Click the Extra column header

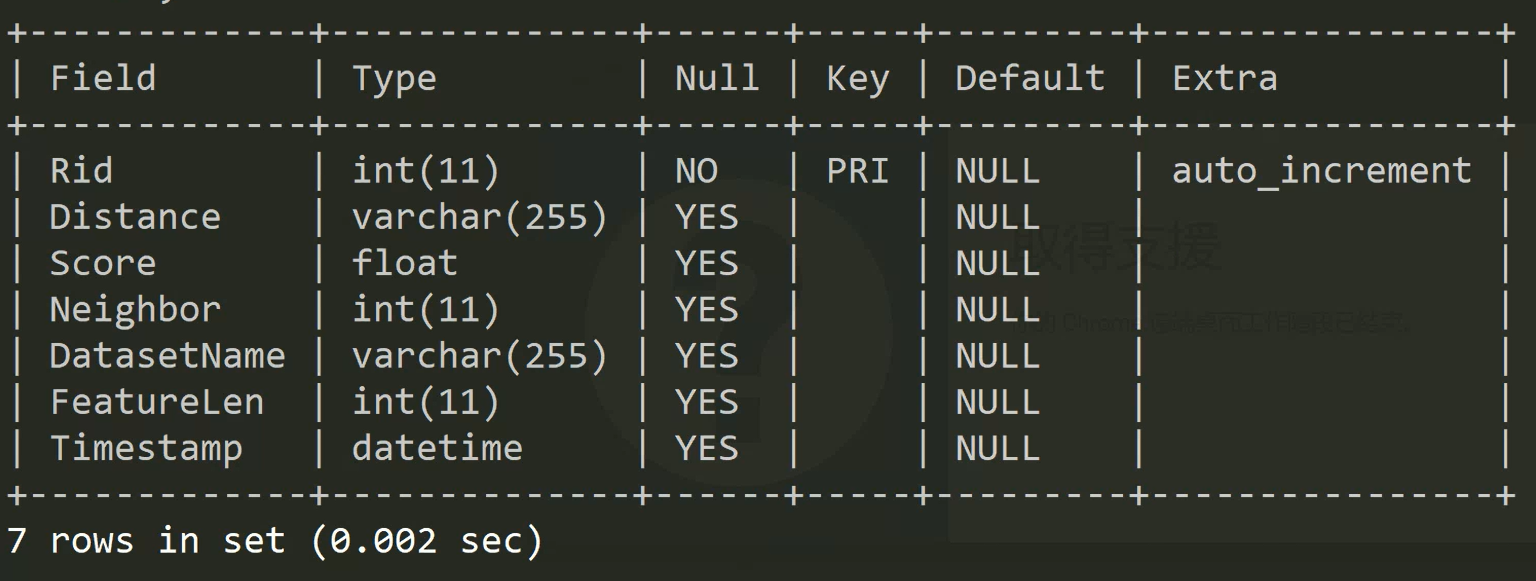click(1225, 78)
